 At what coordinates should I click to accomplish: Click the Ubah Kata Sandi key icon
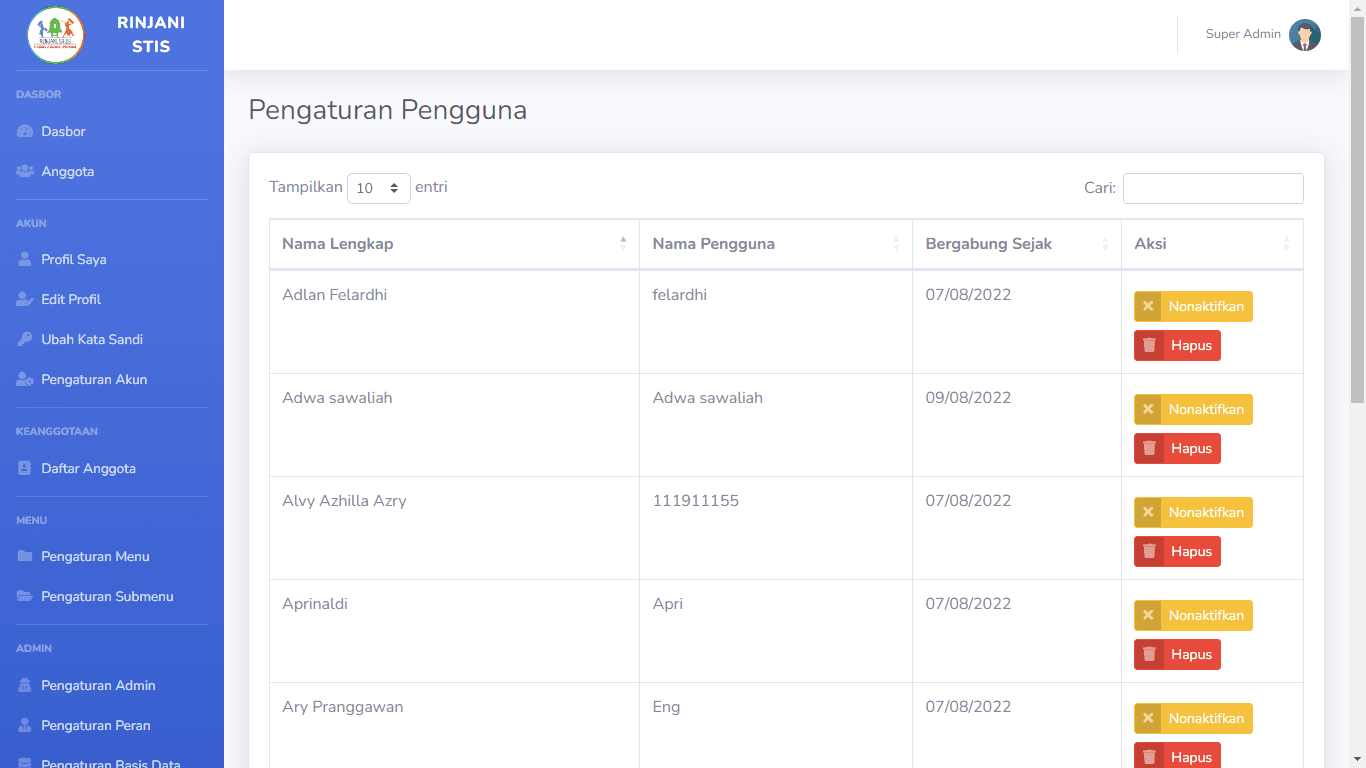25,340
